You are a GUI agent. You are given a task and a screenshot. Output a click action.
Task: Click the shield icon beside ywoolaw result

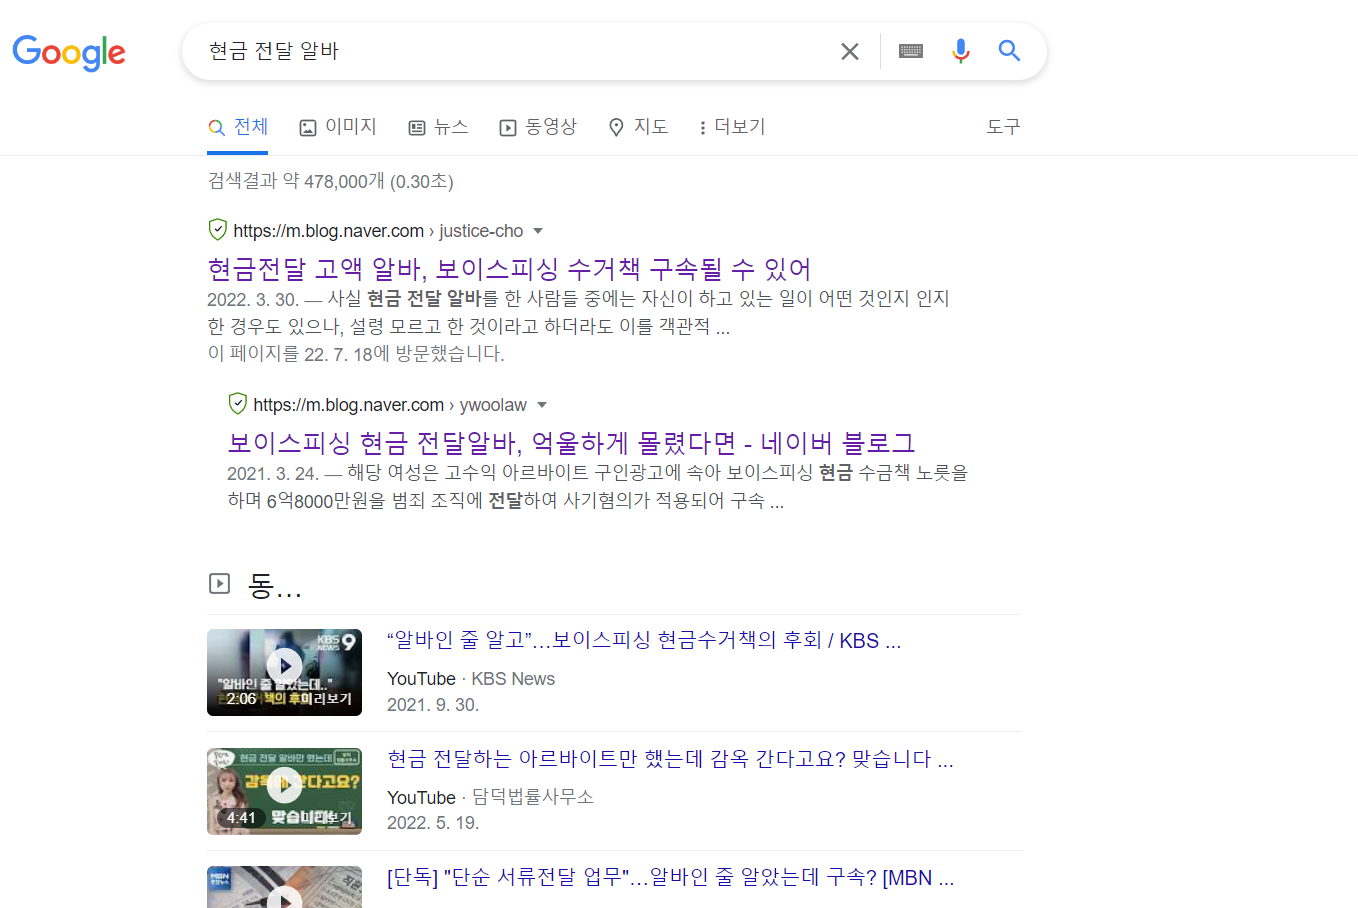tap(237, 404)
